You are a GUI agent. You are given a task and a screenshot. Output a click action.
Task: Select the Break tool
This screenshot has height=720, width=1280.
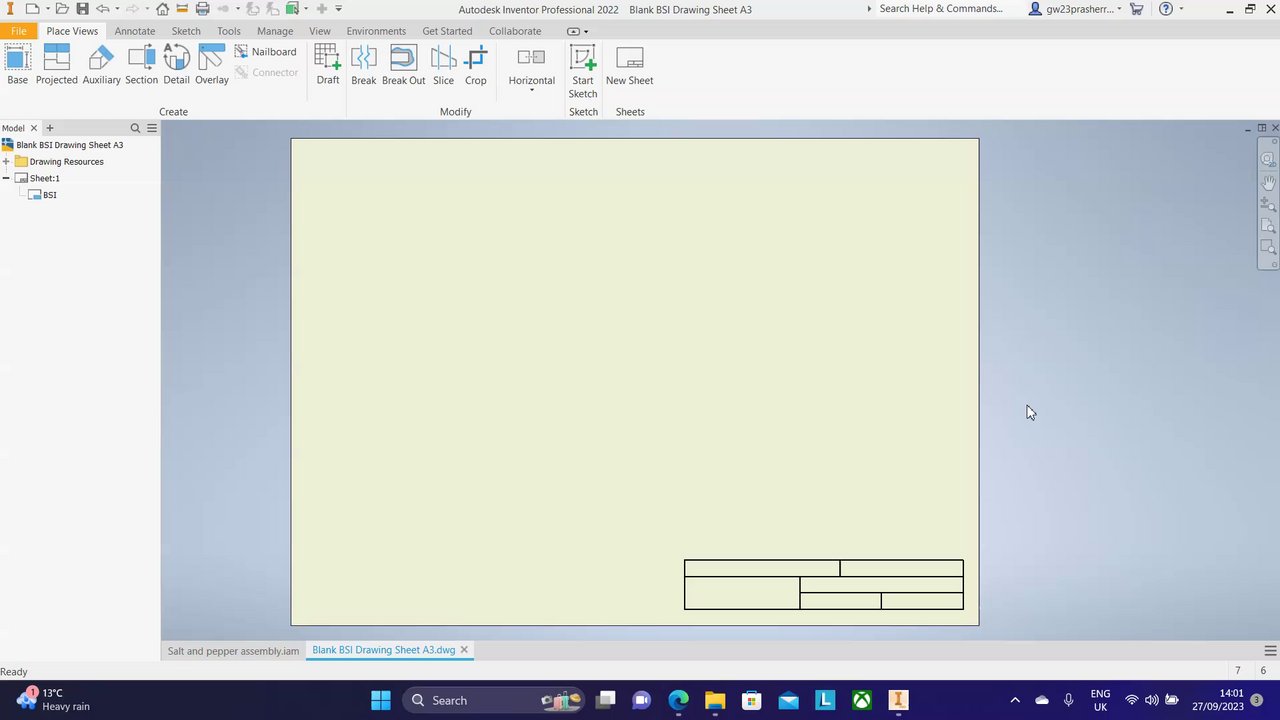coord(364,65)
